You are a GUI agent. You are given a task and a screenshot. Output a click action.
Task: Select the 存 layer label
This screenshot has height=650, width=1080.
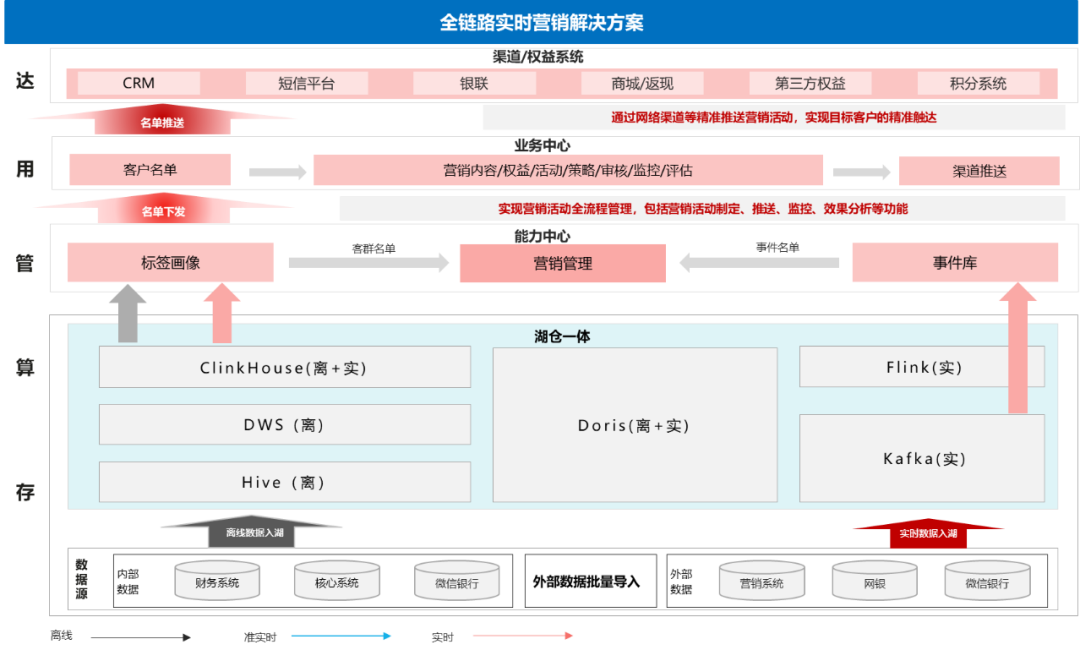pyautogui.click(x=25, y=492)
